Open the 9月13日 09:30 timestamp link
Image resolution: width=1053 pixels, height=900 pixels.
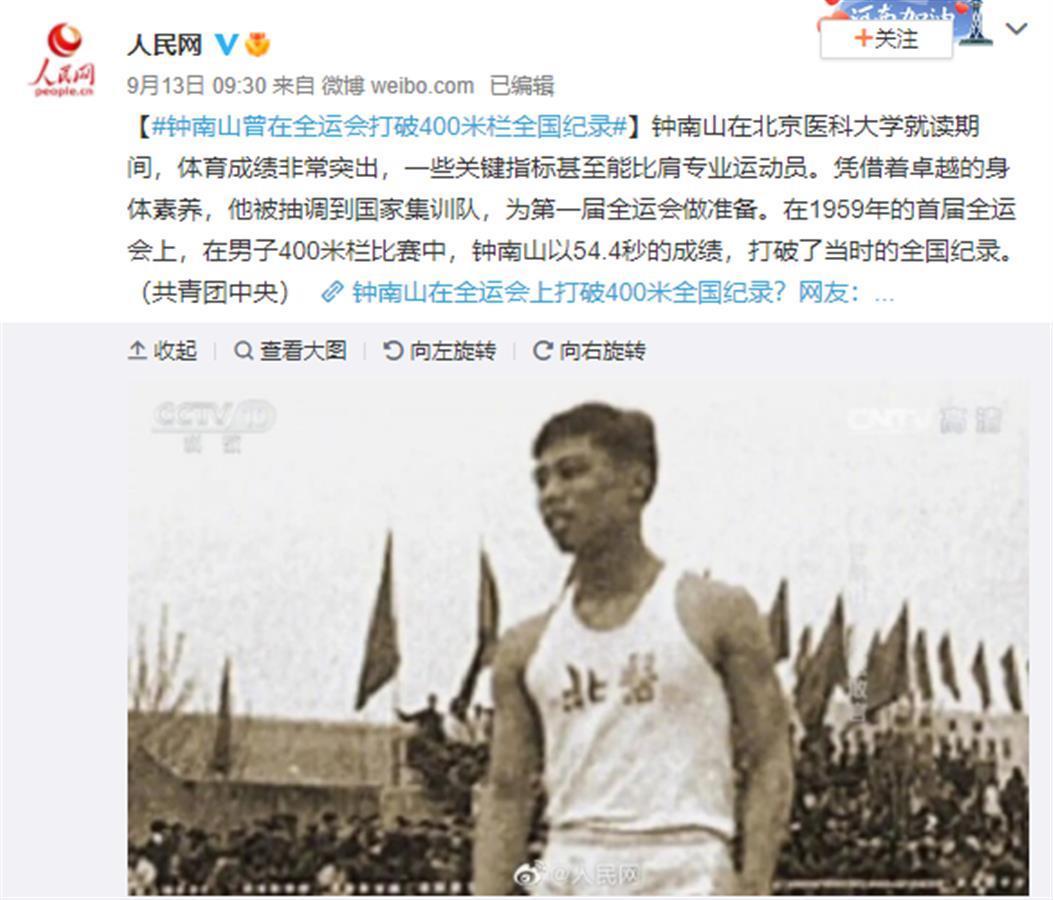197,86
